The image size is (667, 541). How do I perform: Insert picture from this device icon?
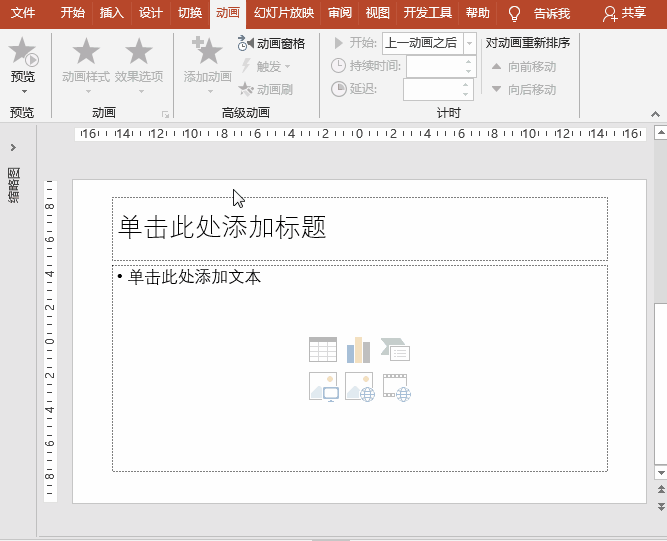coord(324,387)
